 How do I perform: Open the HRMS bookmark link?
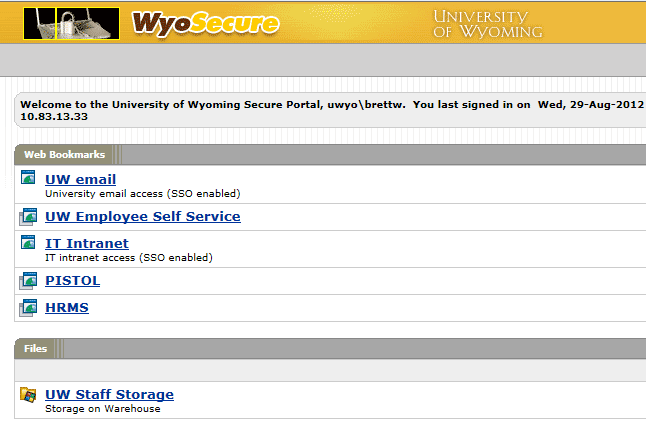tap(67, 307)
